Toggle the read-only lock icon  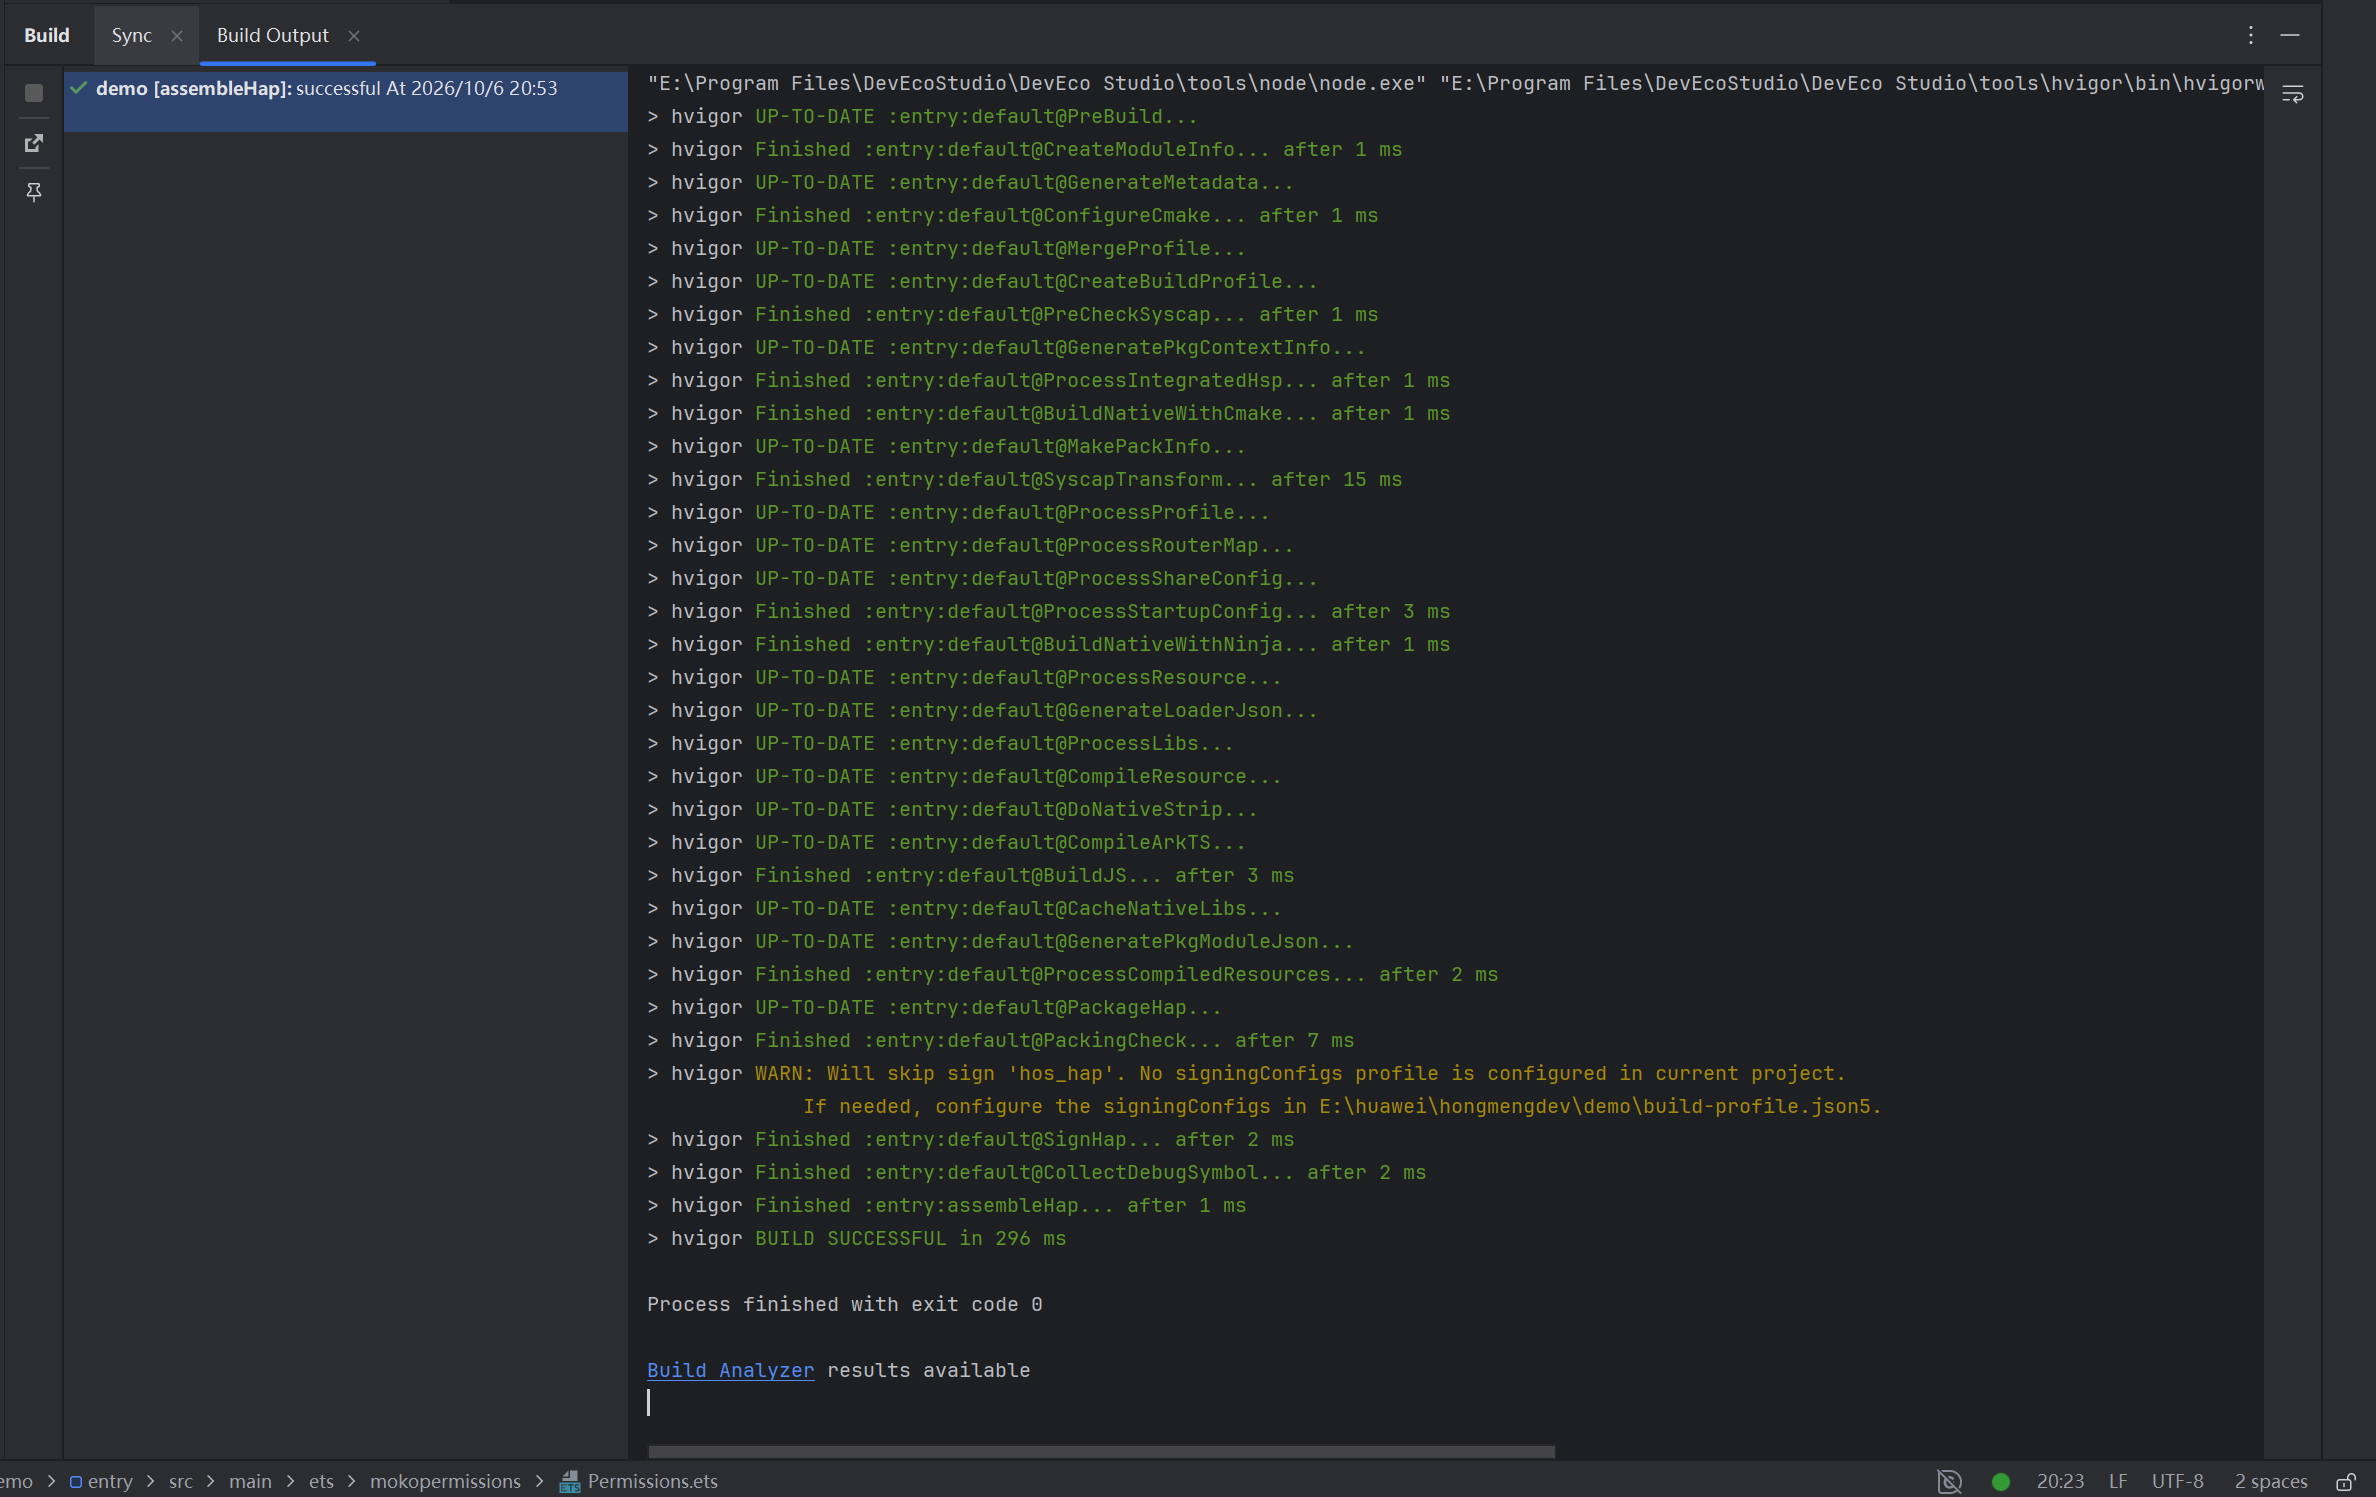pyautogui.click(x=2346, y=1481)
